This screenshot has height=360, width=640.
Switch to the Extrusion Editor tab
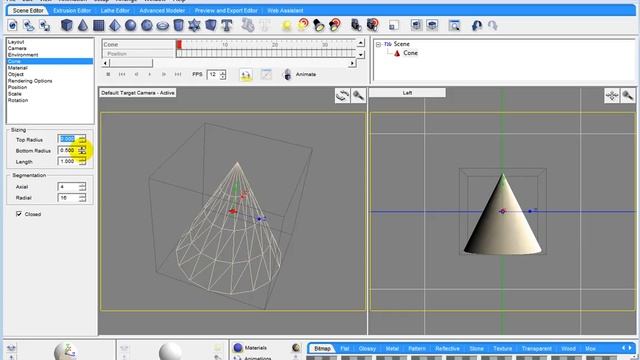(x=72, y=11)
